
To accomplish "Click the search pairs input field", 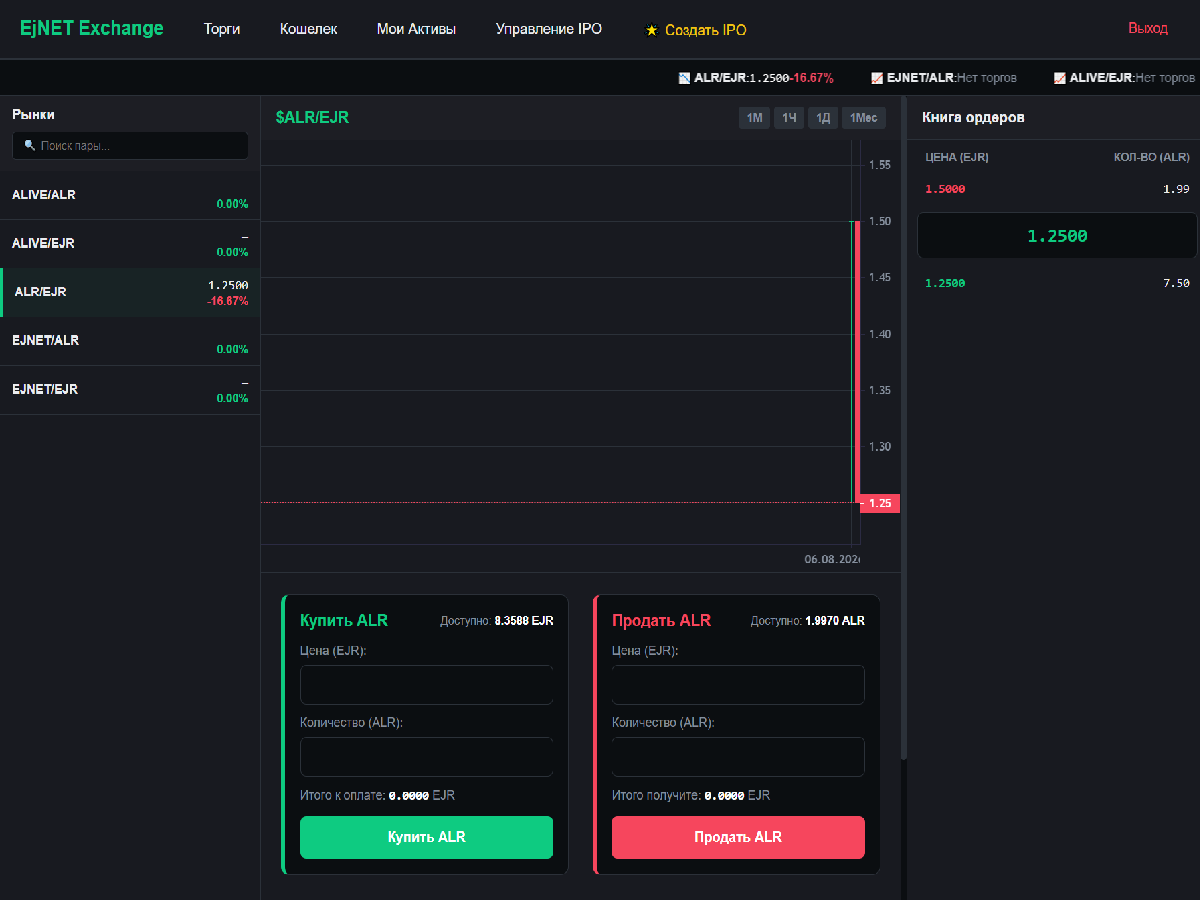I will [x=130, y=146].
